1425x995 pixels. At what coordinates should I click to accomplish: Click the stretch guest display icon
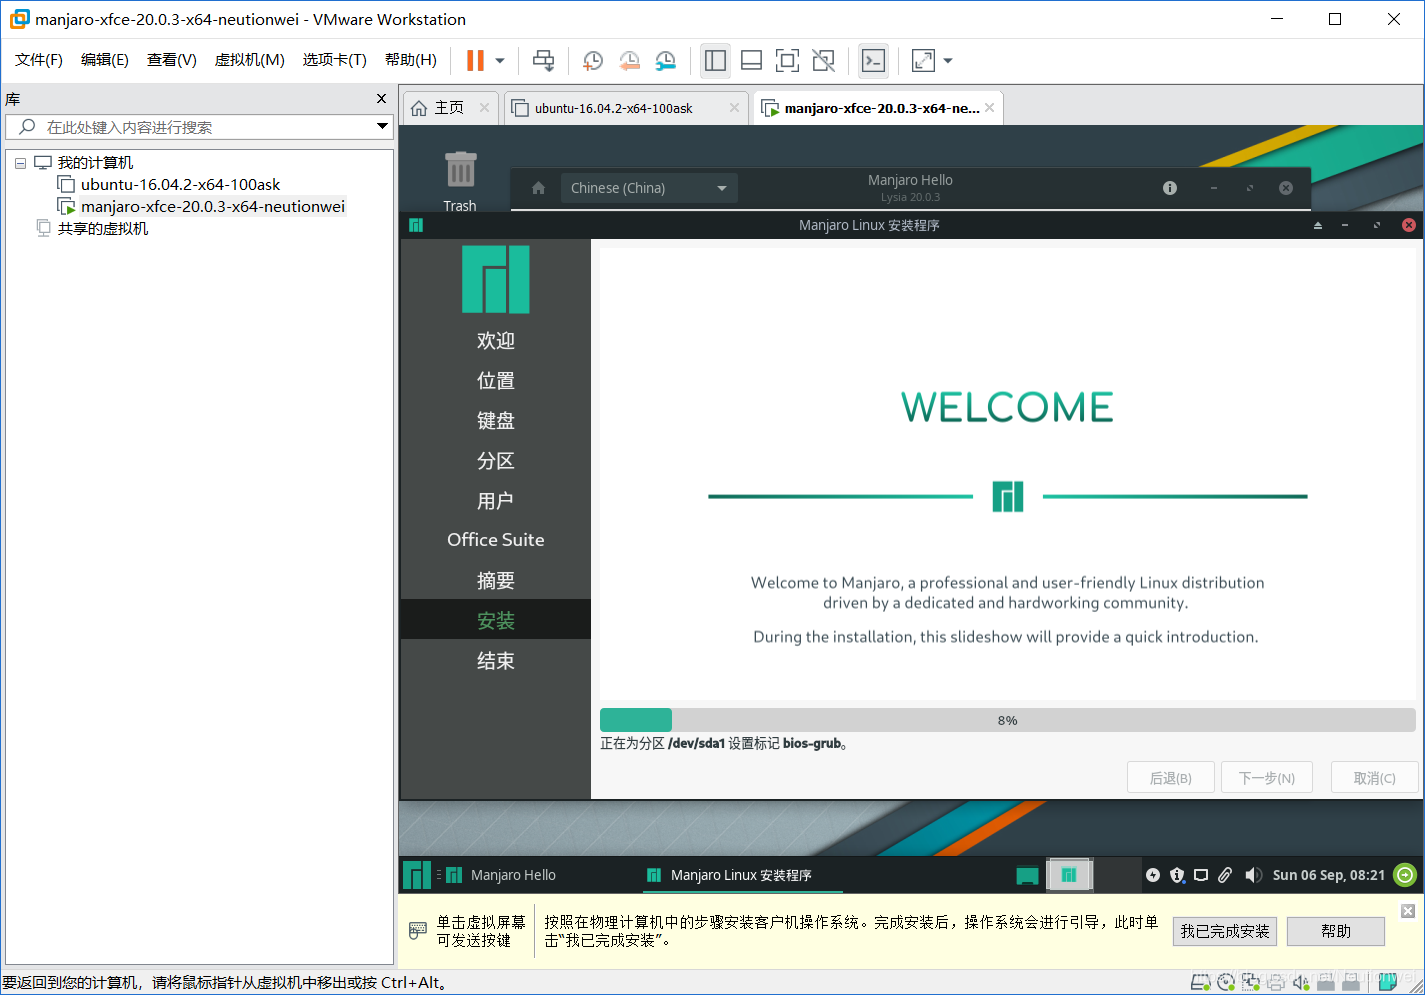(x=923, y=61)
